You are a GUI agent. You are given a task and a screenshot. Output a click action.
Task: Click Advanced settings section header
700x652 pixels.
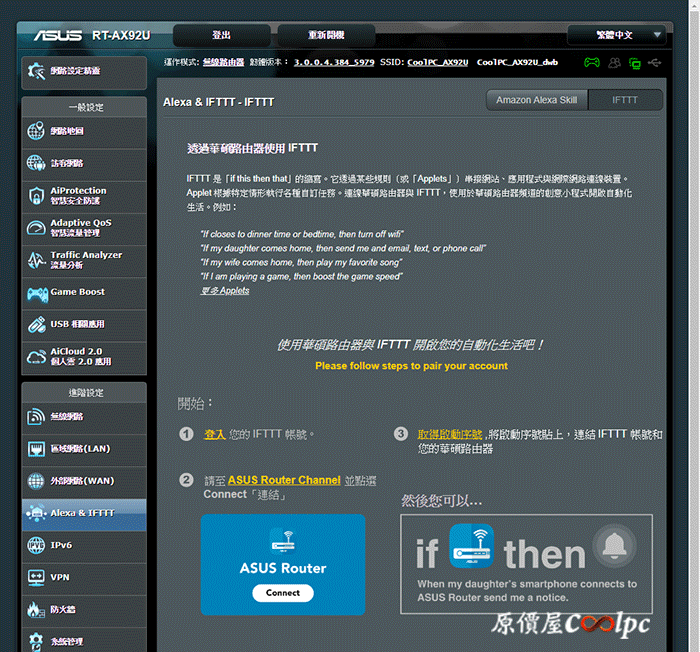tap(84, 393)
